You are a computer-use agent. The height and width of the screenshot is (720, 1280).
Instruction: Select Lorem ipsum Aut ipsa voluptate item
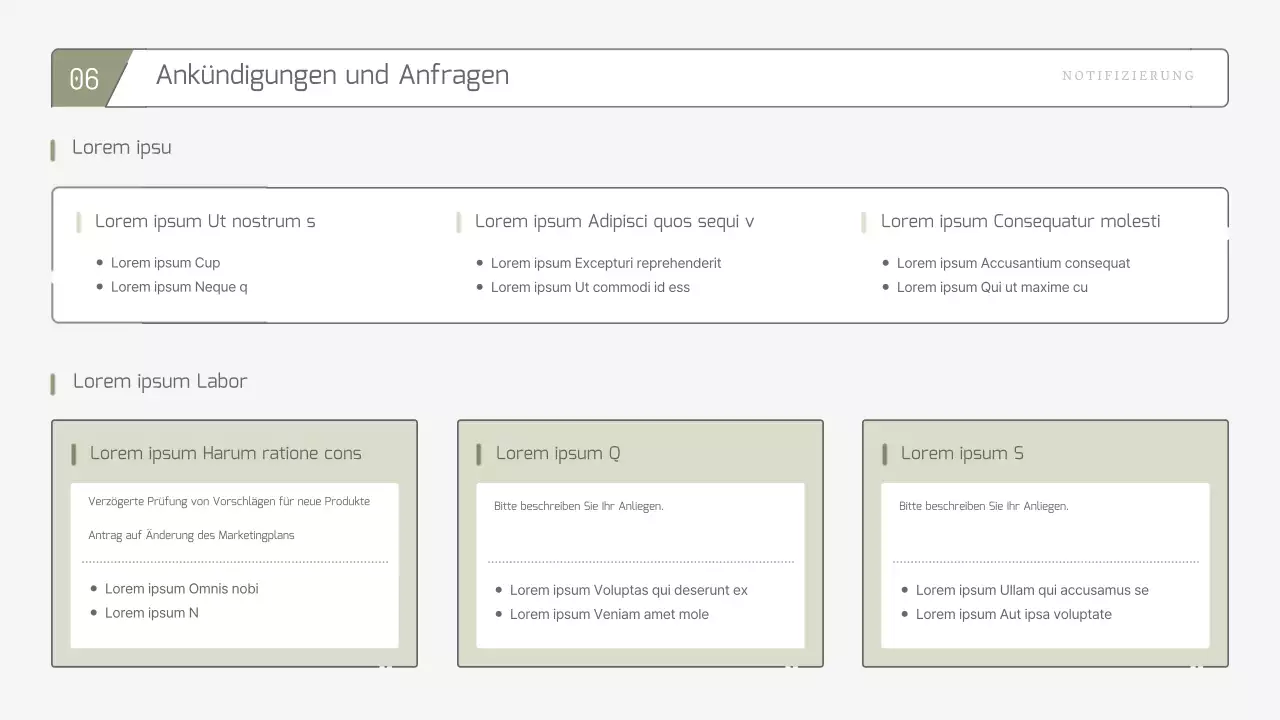(x=1013, y=614)
